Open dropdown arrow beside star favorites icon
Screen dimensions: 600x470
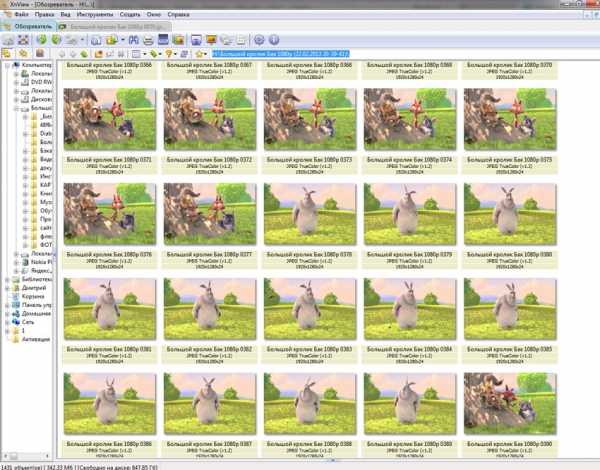click(x=206, y=54)
